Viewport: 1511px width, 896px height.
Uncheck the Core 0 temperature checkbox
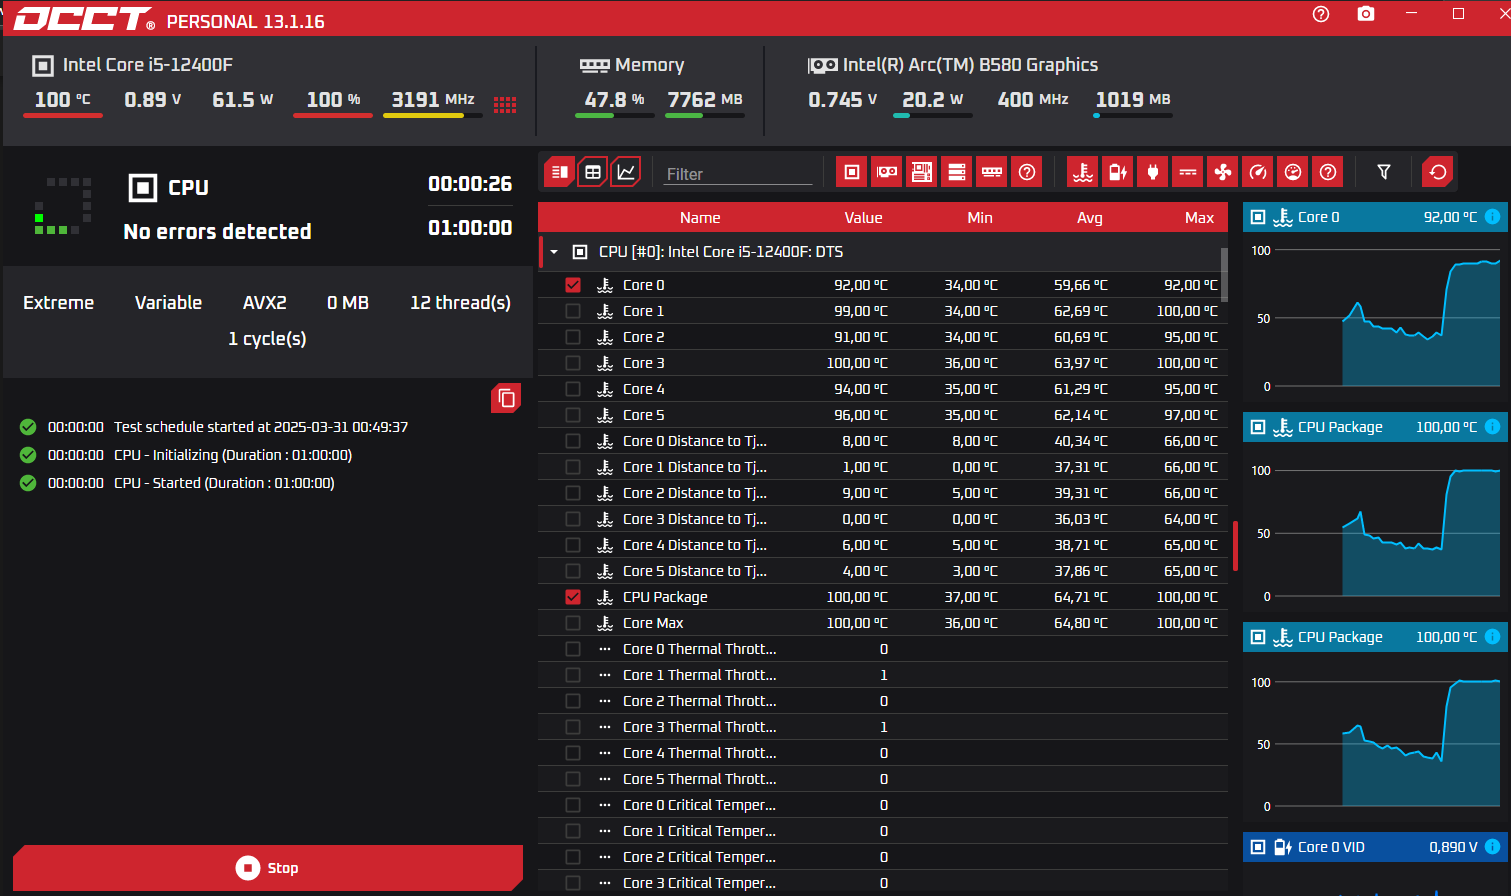click(x=573, y=285)
